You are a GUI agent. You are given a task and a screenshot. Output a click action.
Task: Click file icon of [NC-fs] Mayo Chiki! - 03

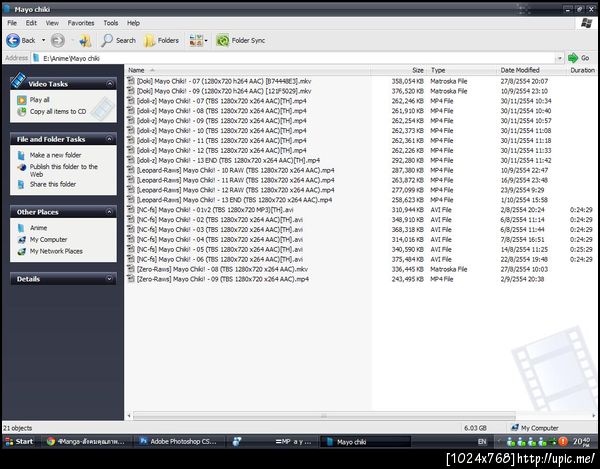click(131, 230)
